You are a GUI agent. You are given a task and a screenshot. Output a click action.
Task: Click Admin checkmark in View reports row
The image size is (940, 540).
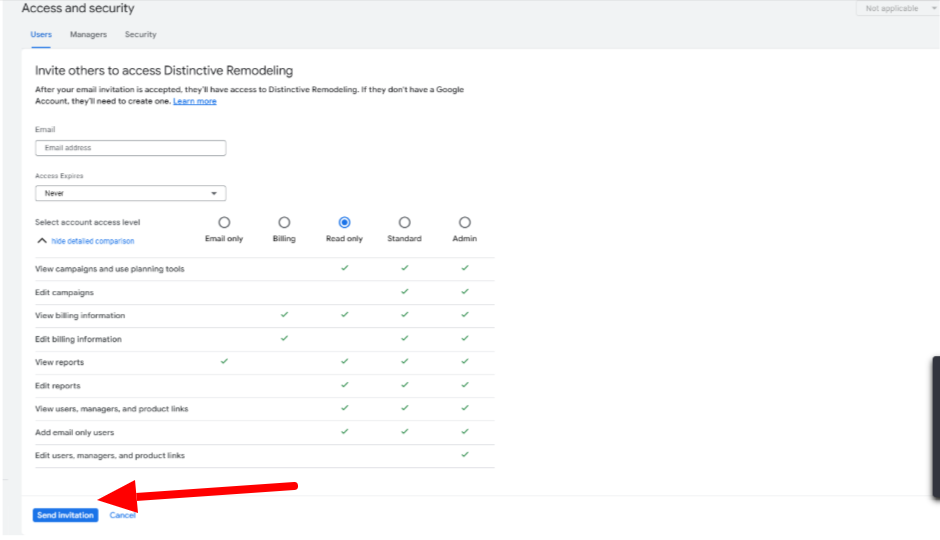(465, 361)
